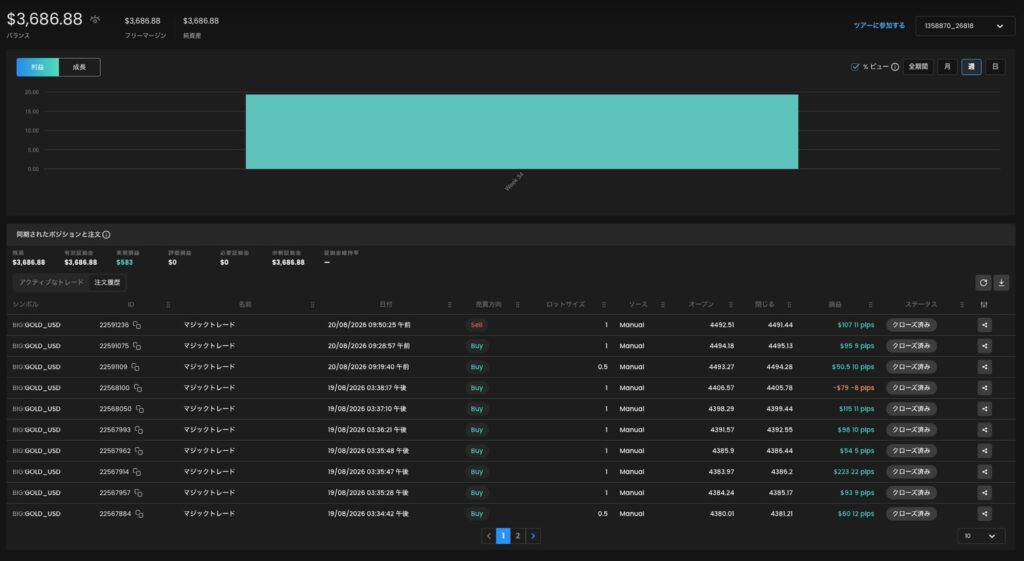The image size is (1024, 561).
Task: Click the -$79 -8 pips profit value
Action: tap(854, 388)
